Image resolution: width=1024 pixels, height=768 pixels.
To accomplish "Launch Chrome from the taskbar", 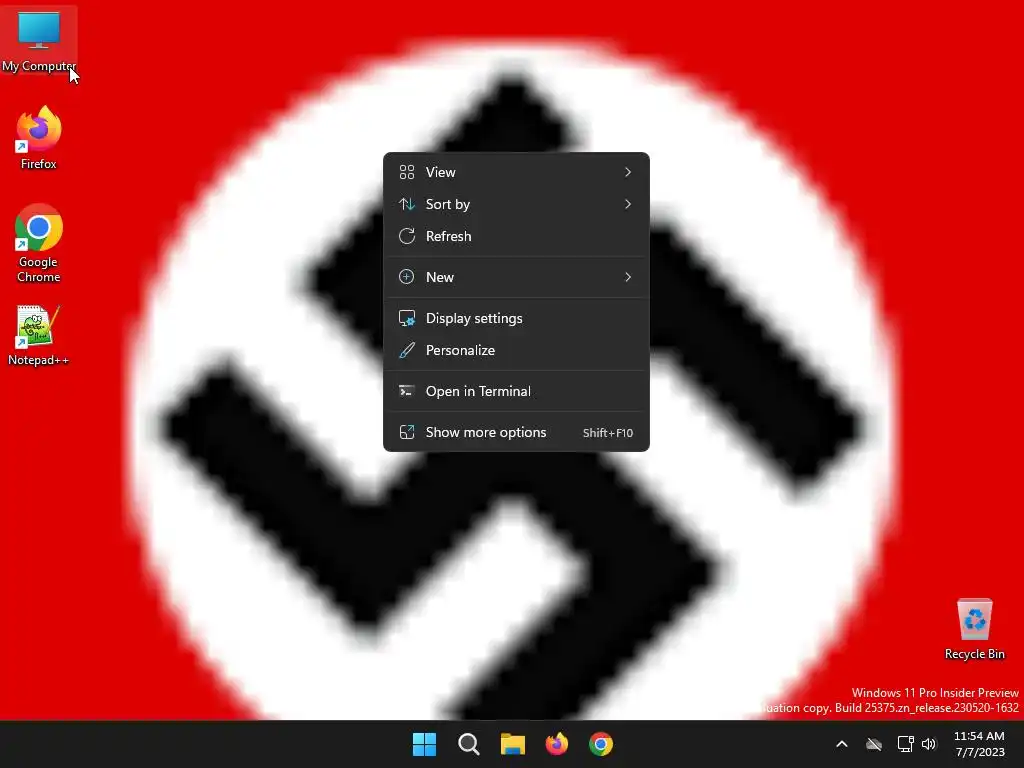I will click(x=601, y=744).
